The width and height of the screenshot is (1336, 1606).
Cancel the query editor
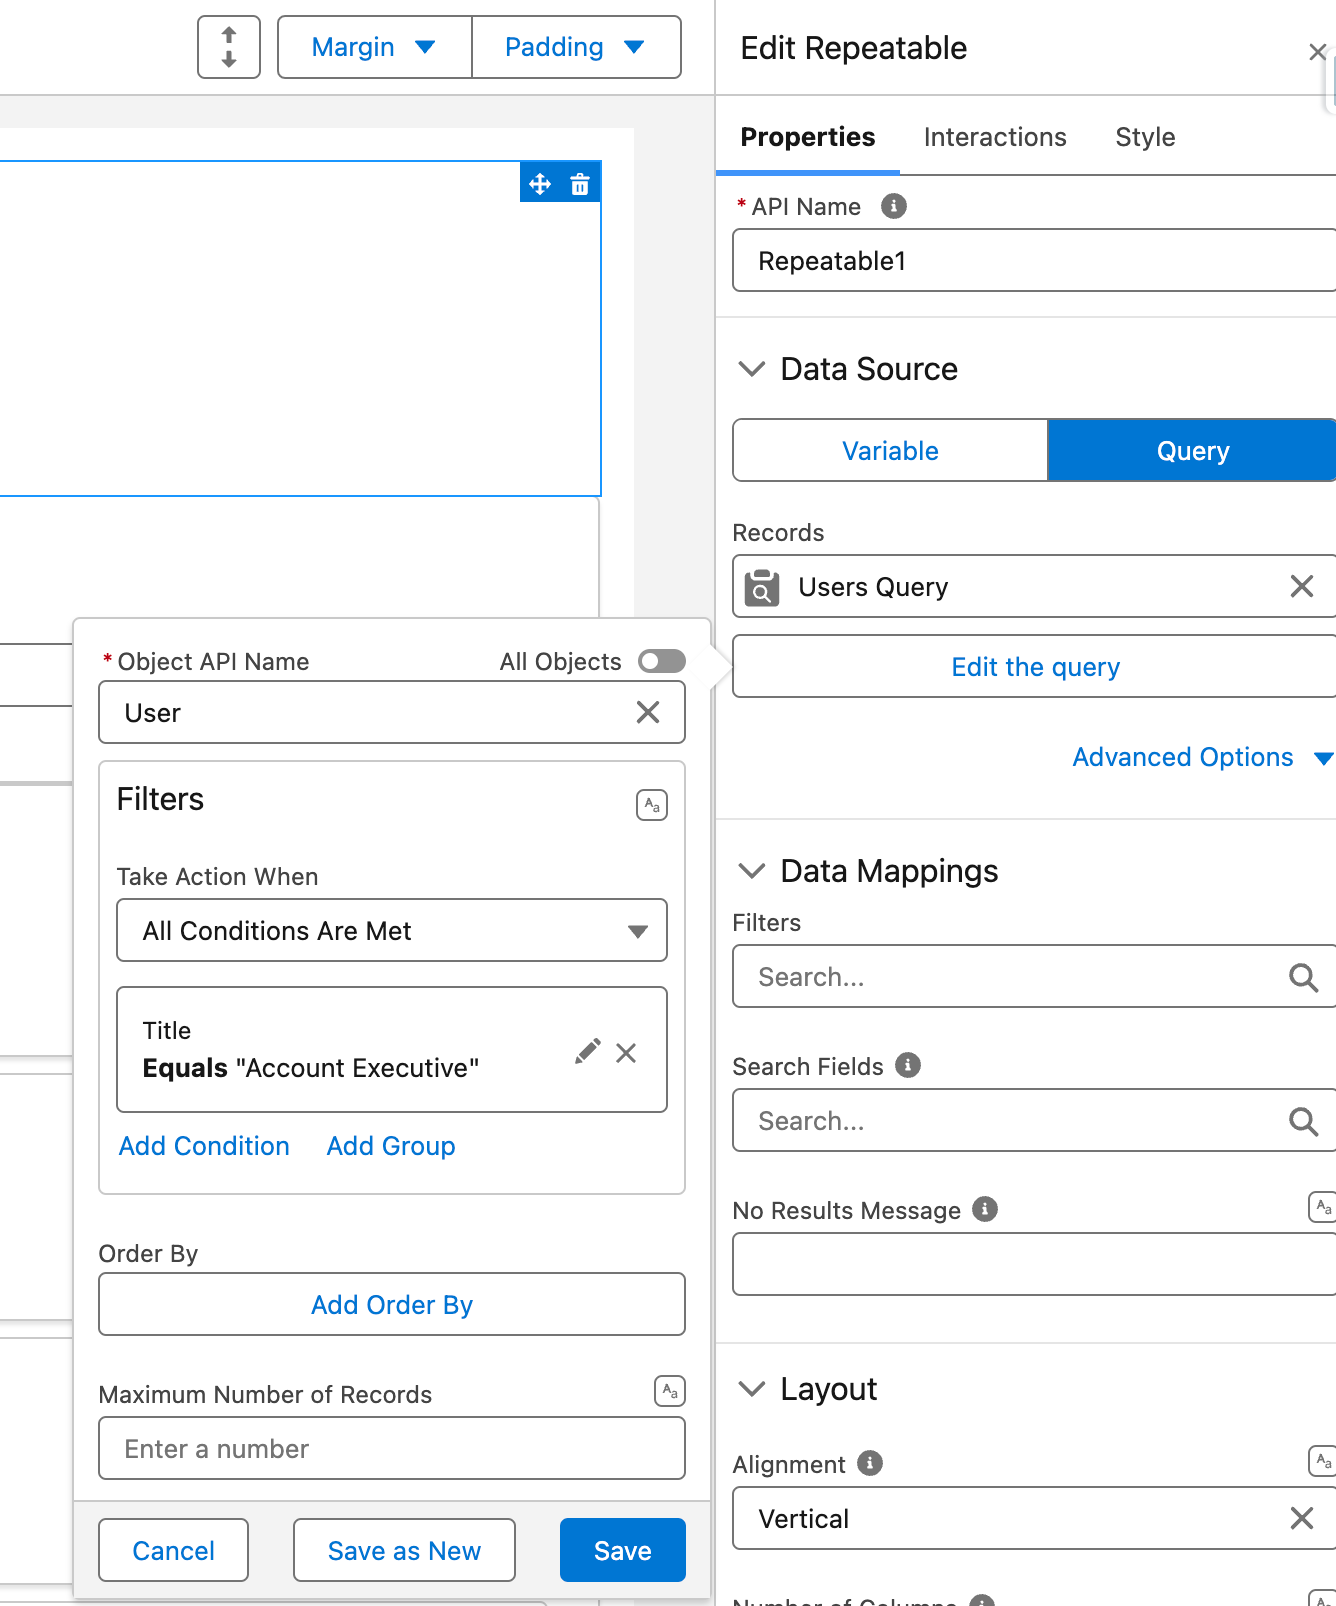click(173, 1550)
